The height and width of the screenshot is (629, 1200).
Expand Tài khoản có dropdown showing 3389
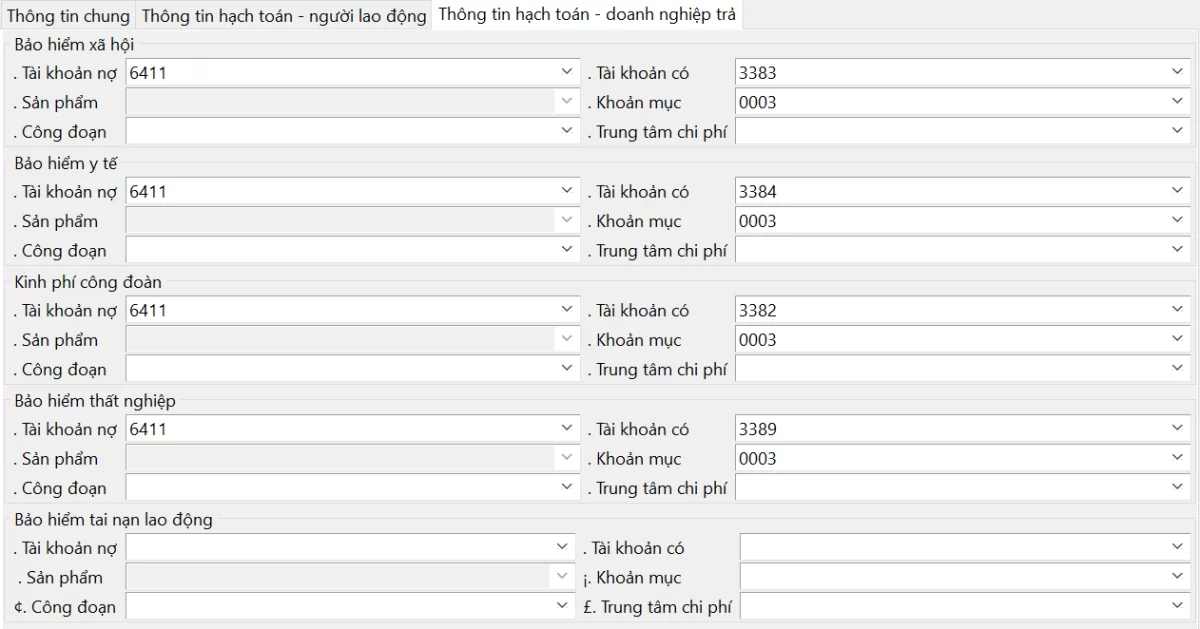[x=1178, y=428]
